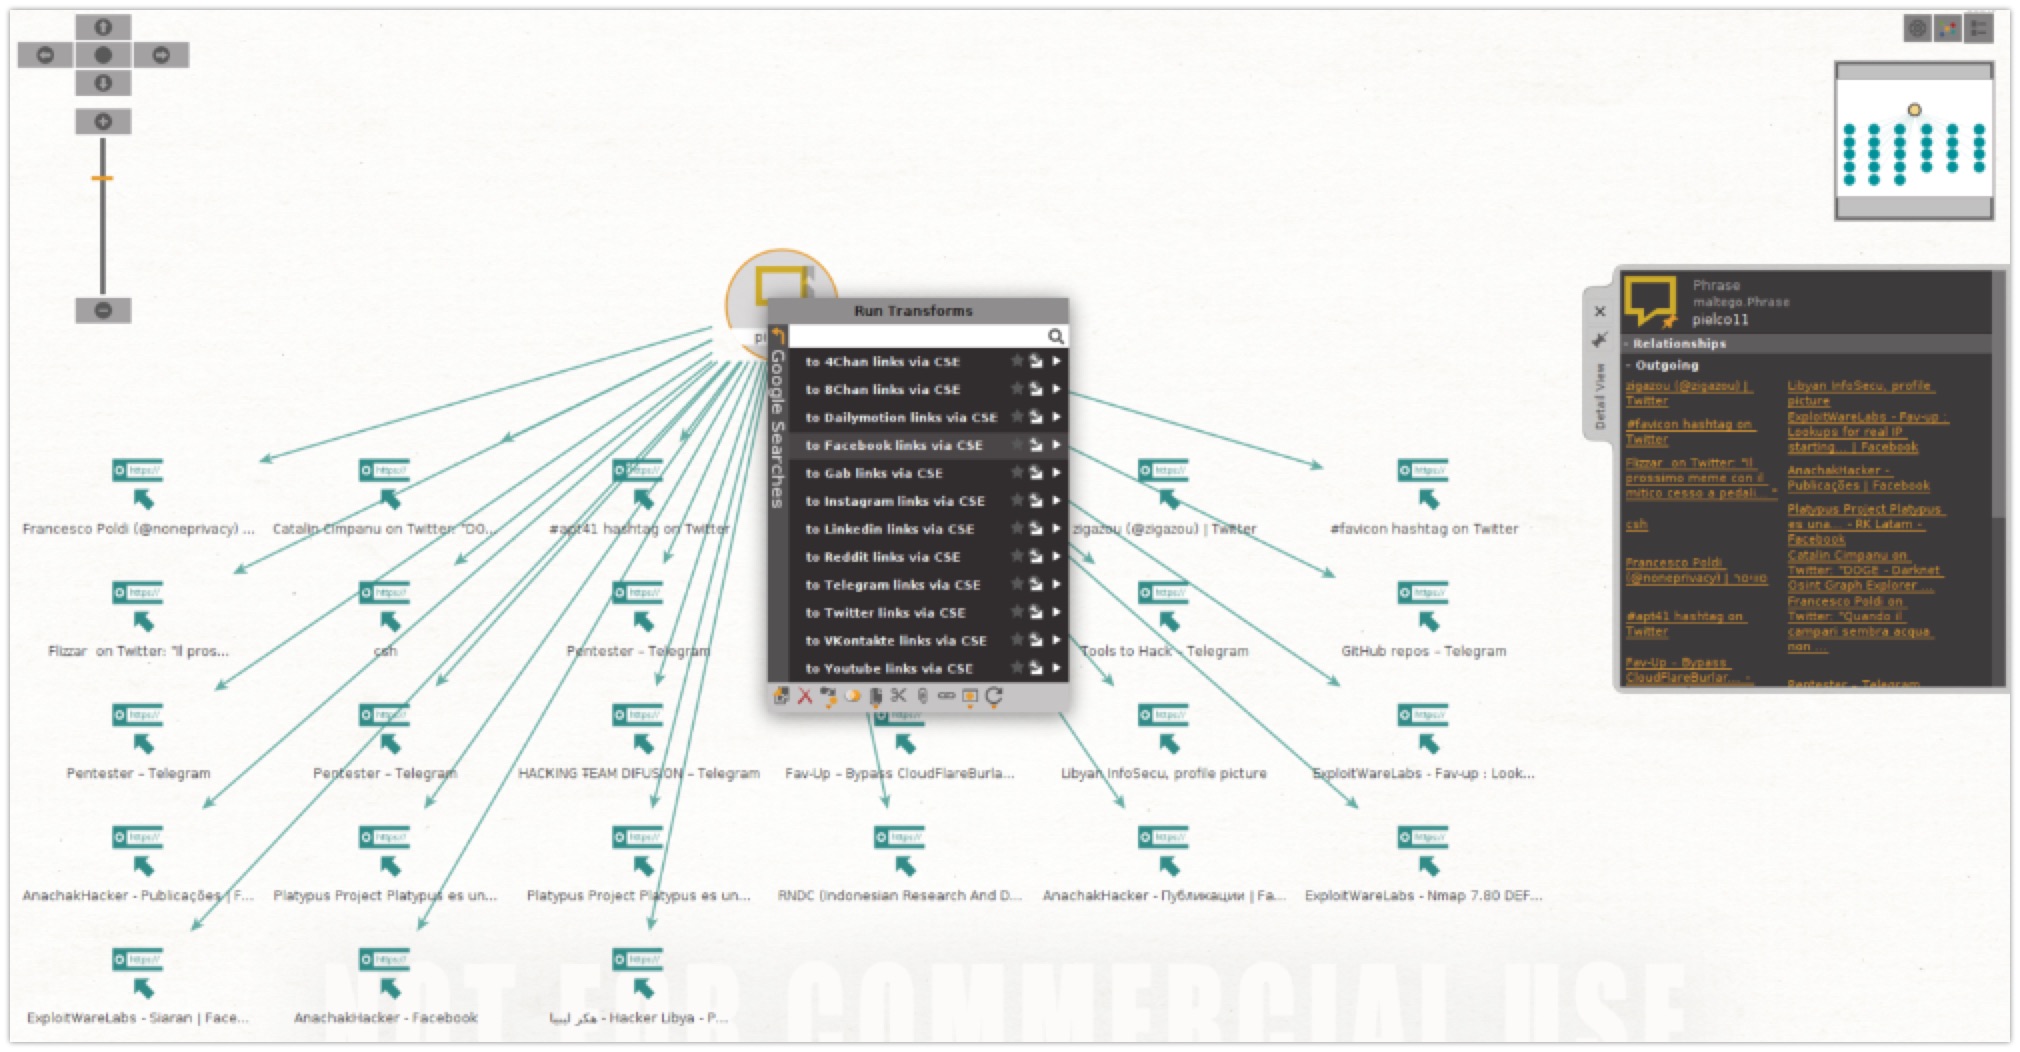Click the list view icon at top right
This screenshot has width=2020, height=1052.
coord(1978,29)
